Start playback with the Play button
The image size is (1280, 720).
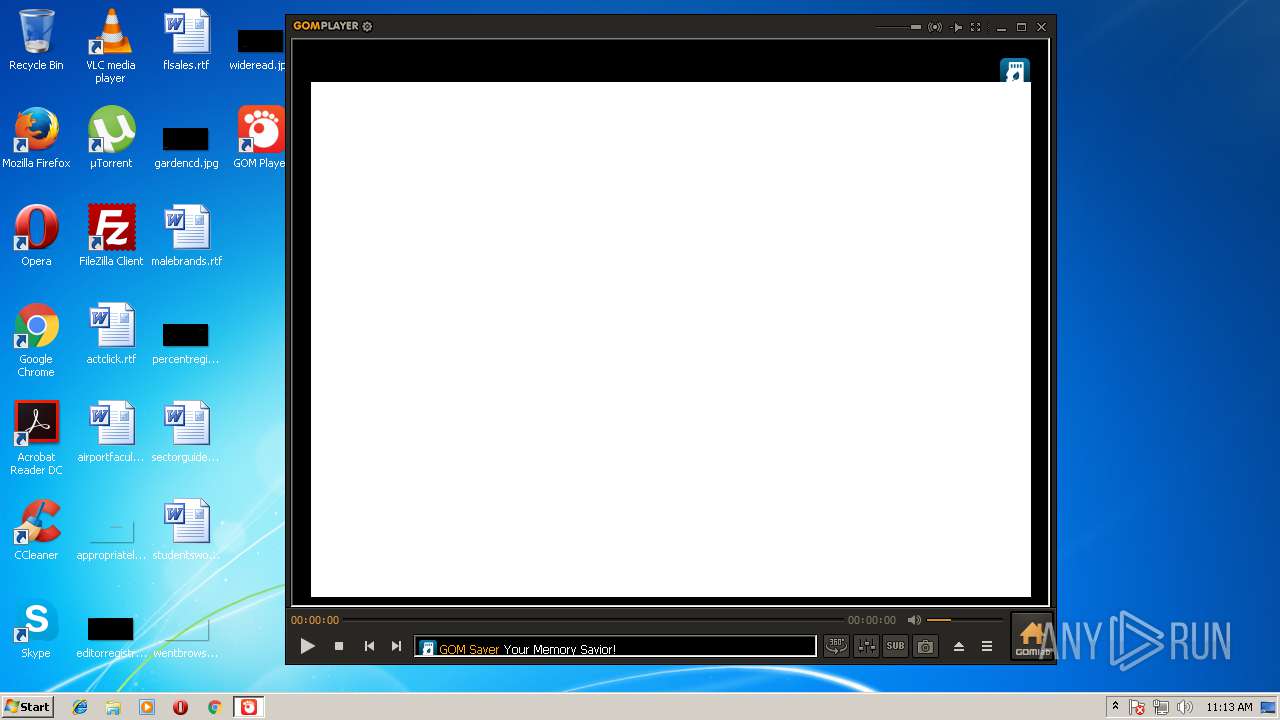click(x=308, y=647)
